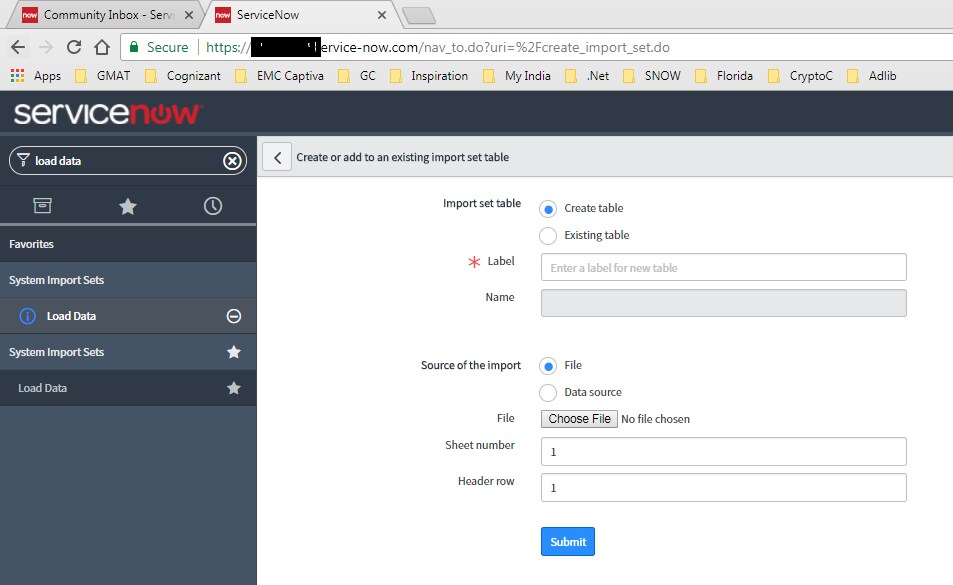Clear the navigator filter search text
Screen dimensions: 953x585
[232, 161]
